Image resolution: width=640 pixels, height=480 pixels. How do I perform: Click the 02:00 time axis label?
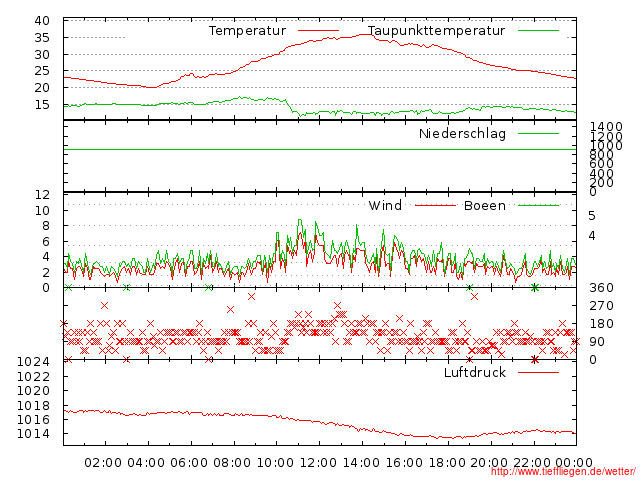pos(103,462)
